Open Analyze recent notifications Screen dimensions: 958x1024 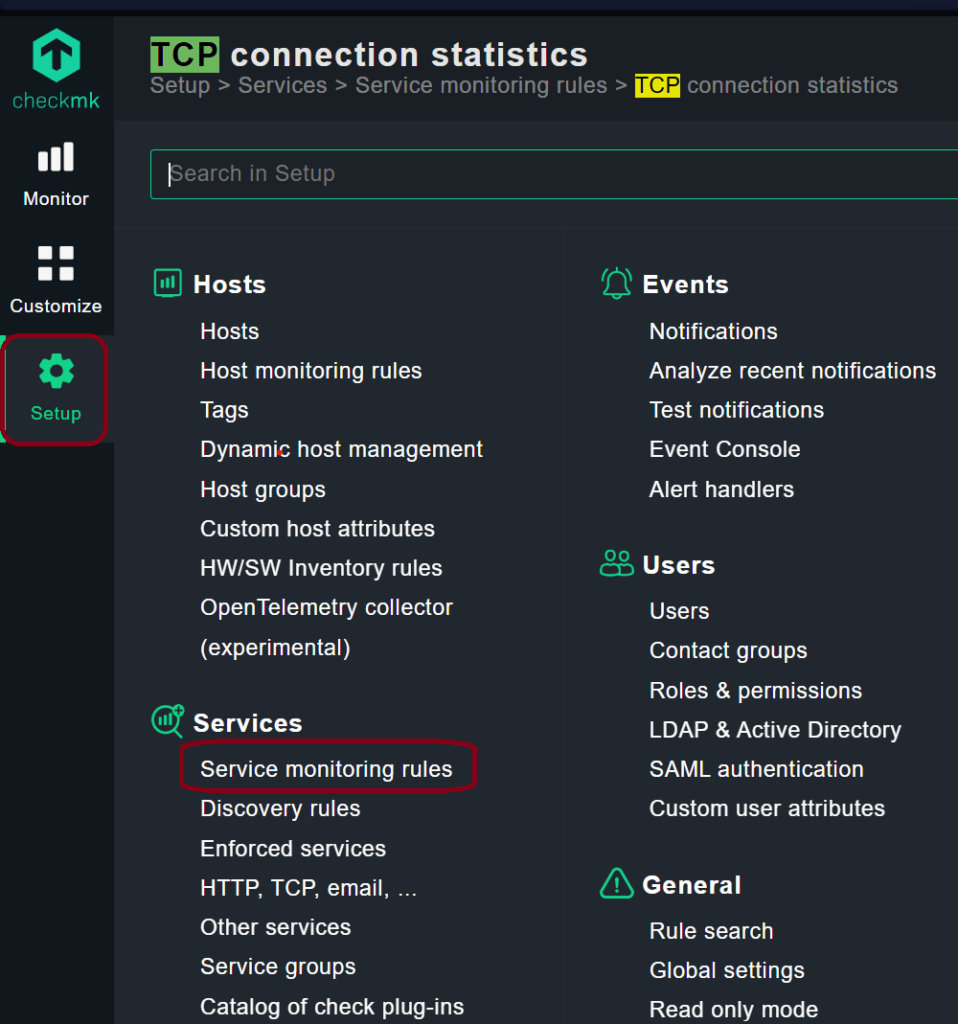793,371
